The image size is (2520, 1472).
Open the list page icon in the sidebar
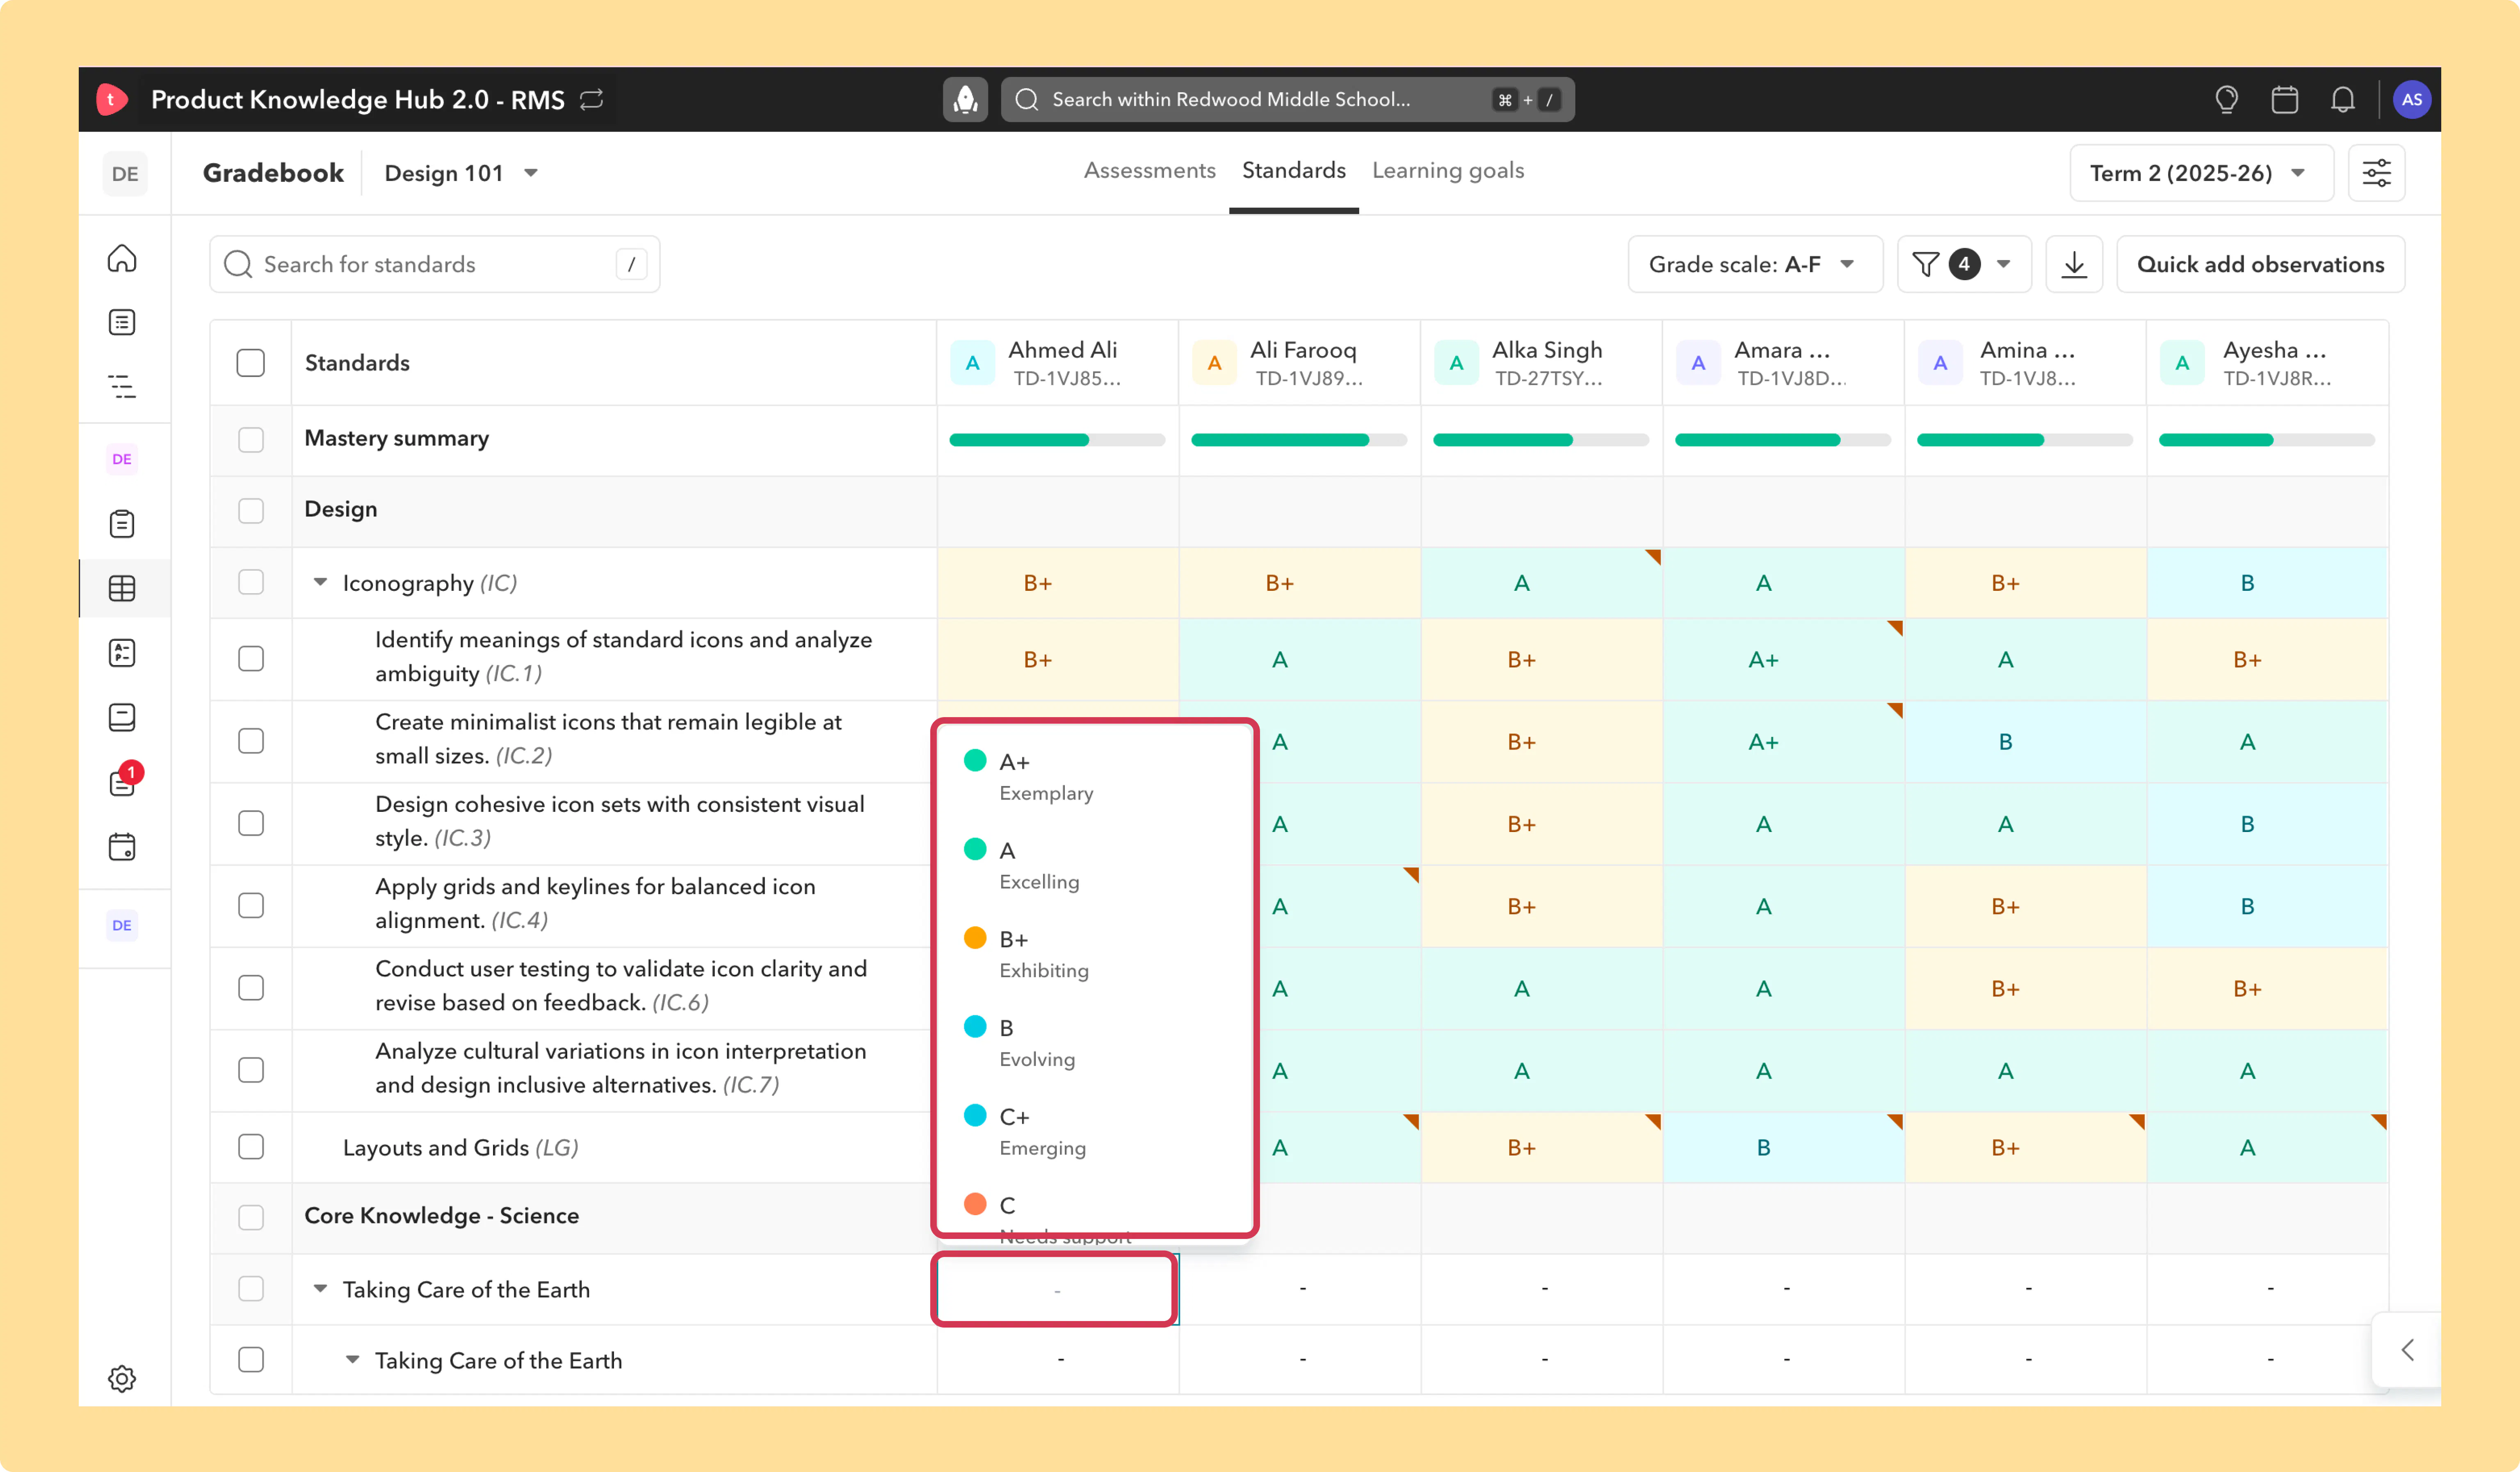[122, 322]
